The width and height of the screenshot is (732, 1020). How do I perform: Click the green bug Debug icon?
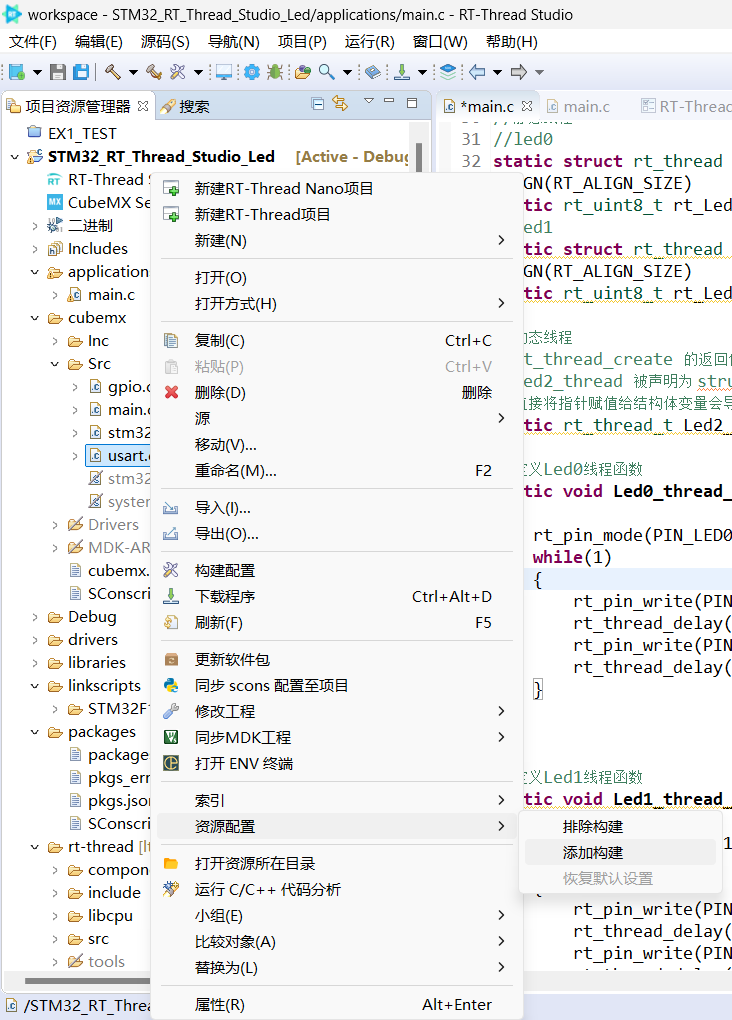coord(275,72)
